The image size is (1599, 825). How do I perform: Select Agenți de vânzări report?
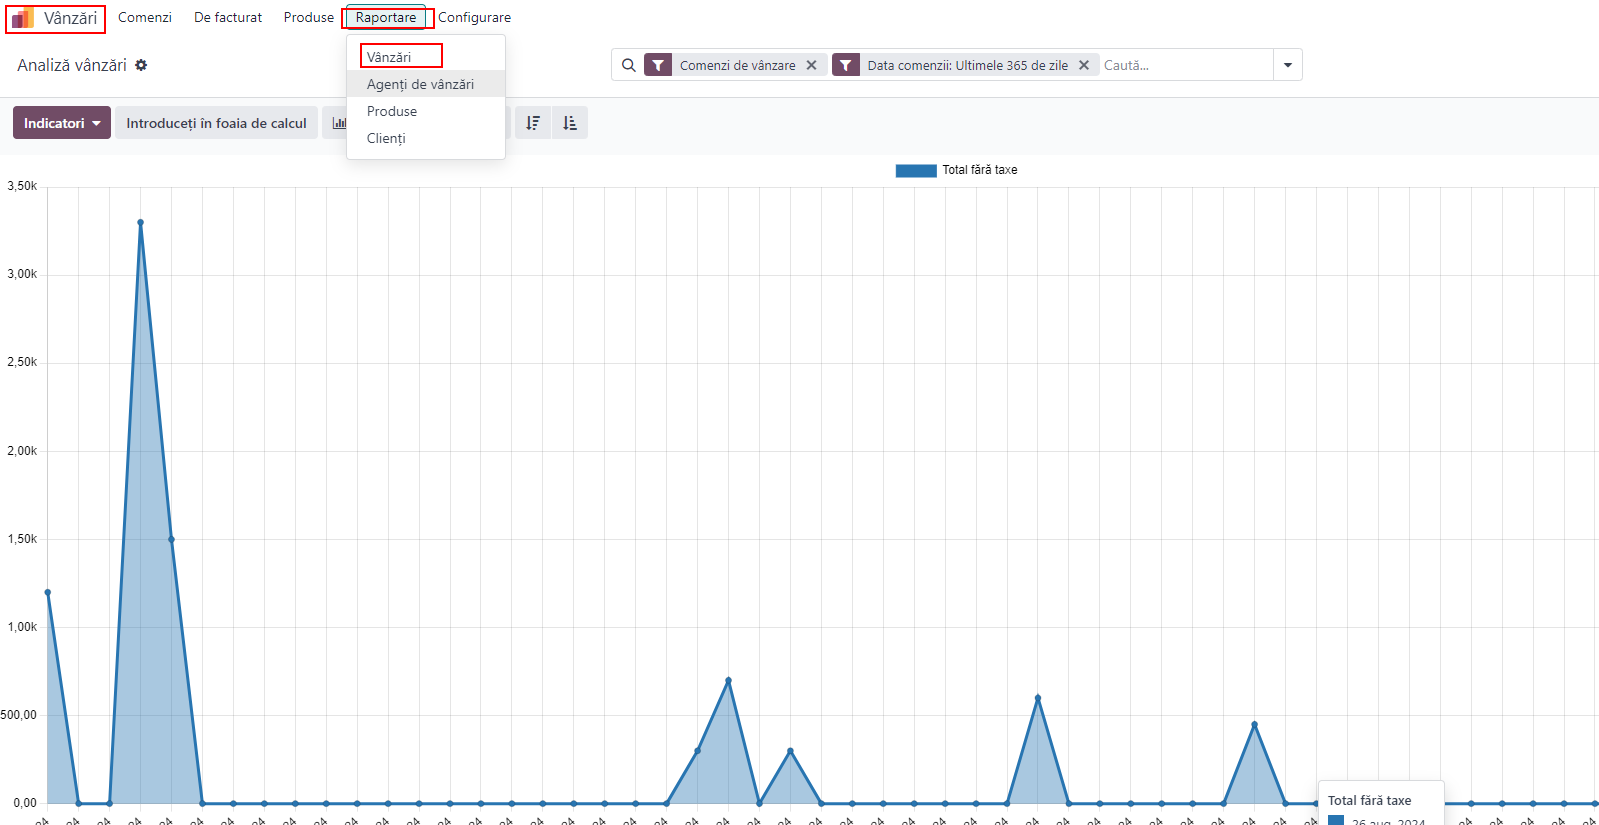pos(425,84)
